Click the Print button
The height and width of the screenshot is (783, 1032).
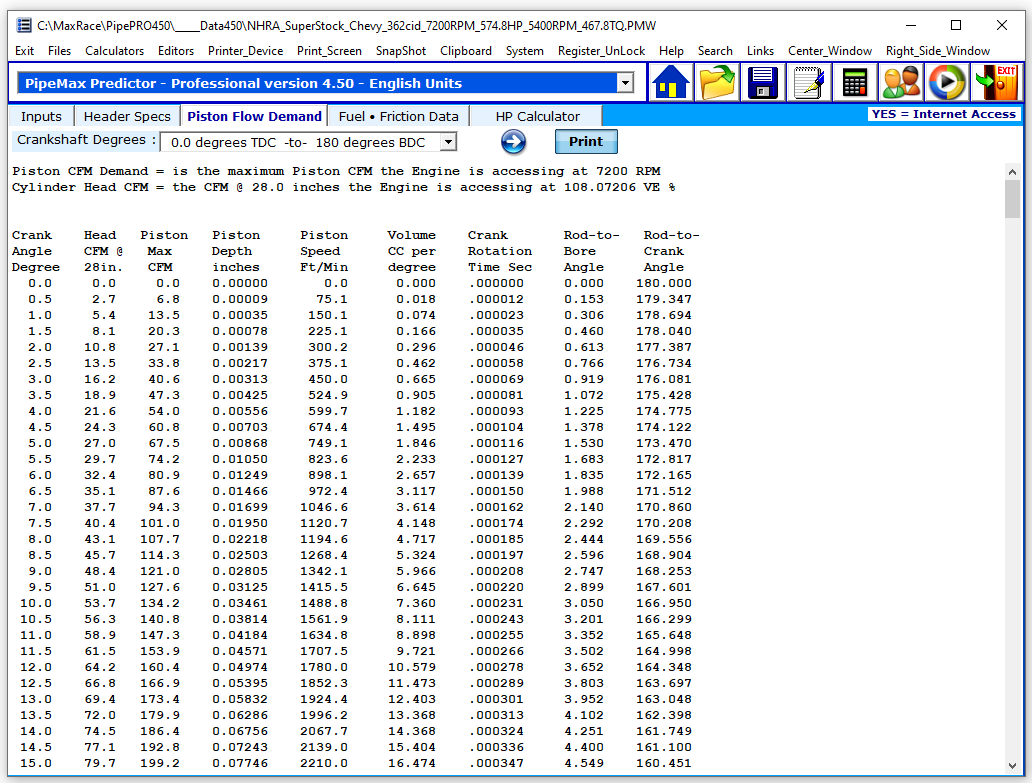pos(586,141)
